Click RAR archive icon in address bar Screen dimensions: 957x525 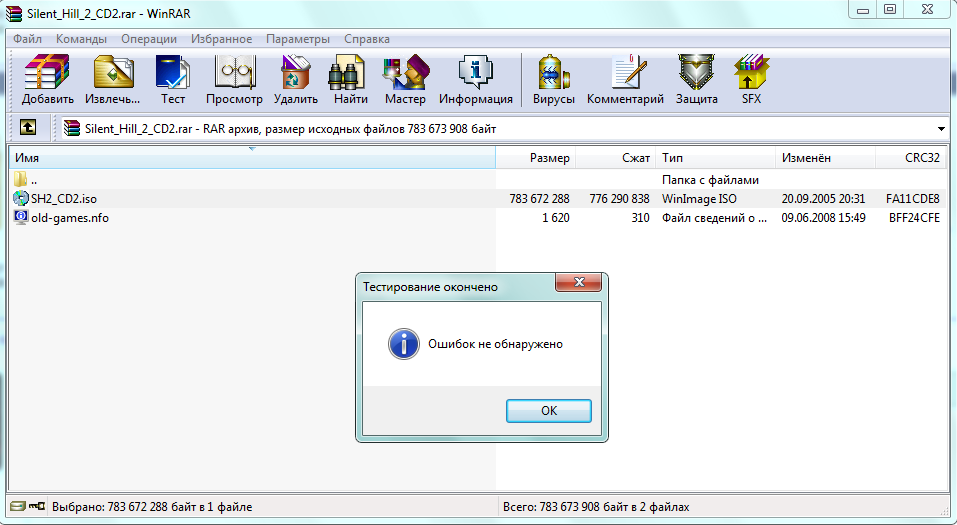pos(72,128)
